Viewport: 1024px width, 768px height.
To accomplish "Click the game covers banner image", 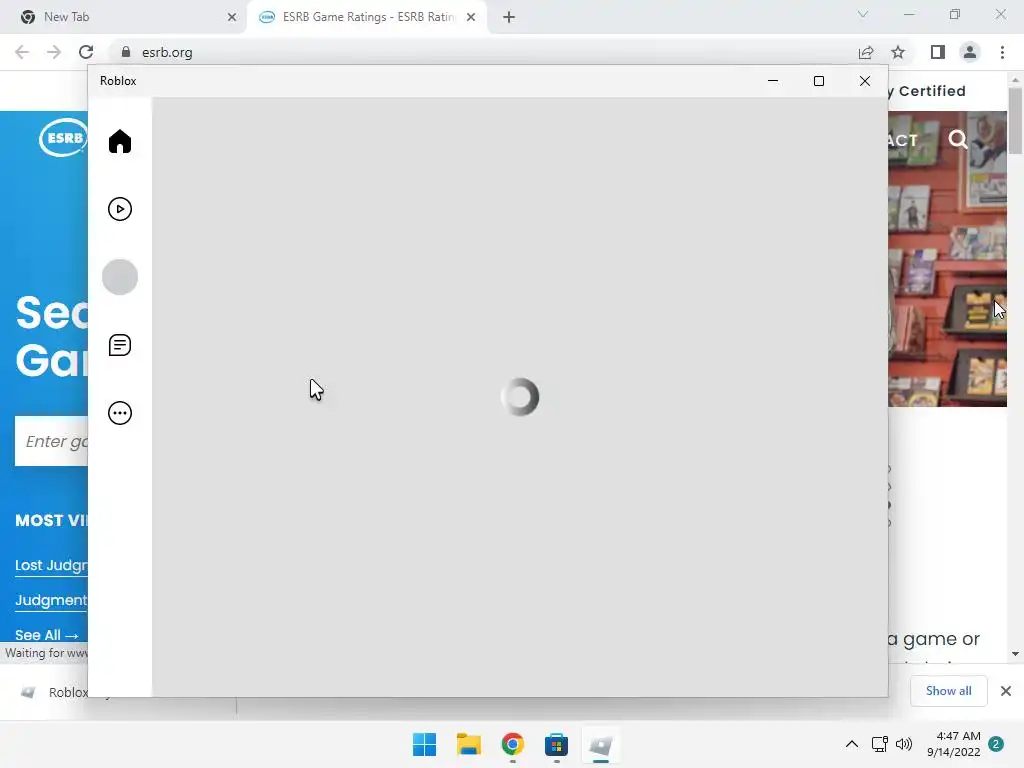I will click(947, 259).
